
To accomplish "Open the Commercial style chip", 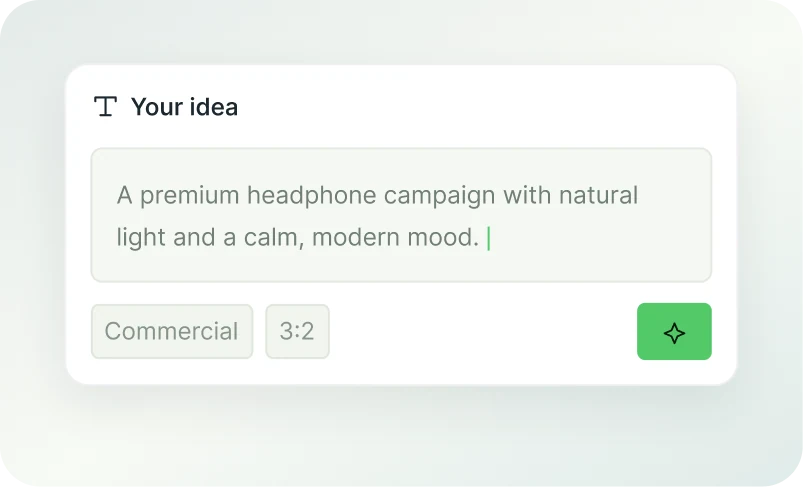I will tap(172, 331).
